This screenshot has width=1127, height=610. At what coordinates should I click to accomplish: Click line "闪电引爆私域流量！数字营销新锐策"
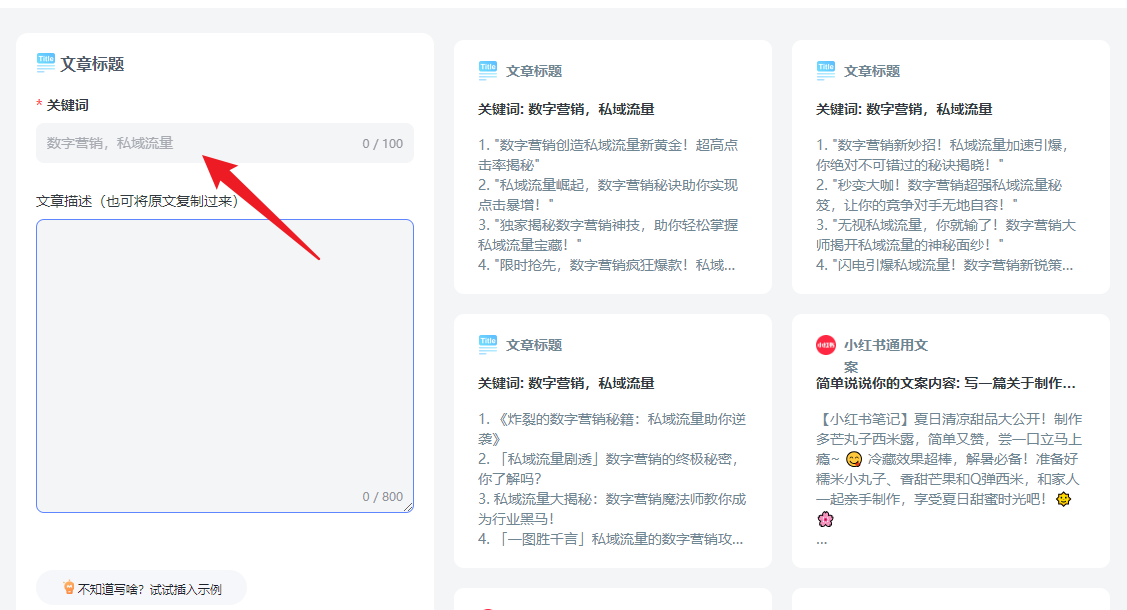(x=944, y=265)
